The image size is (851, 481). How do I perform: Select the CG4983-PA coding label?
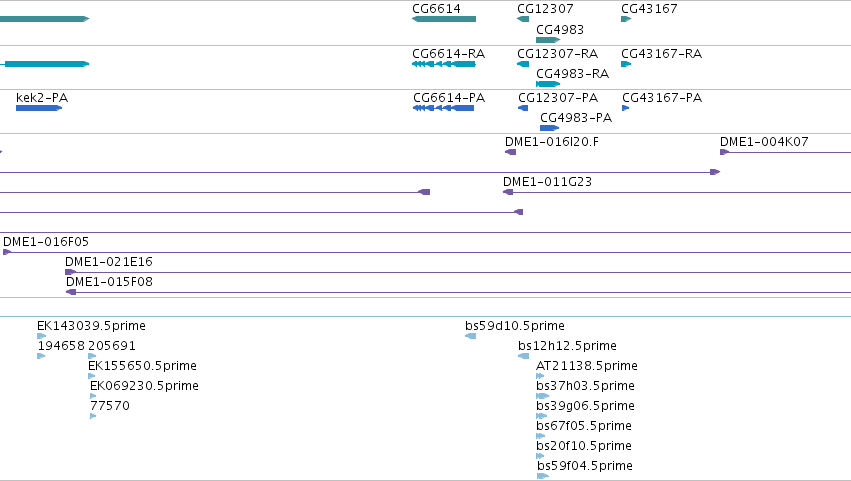click(x=576, y=118)
